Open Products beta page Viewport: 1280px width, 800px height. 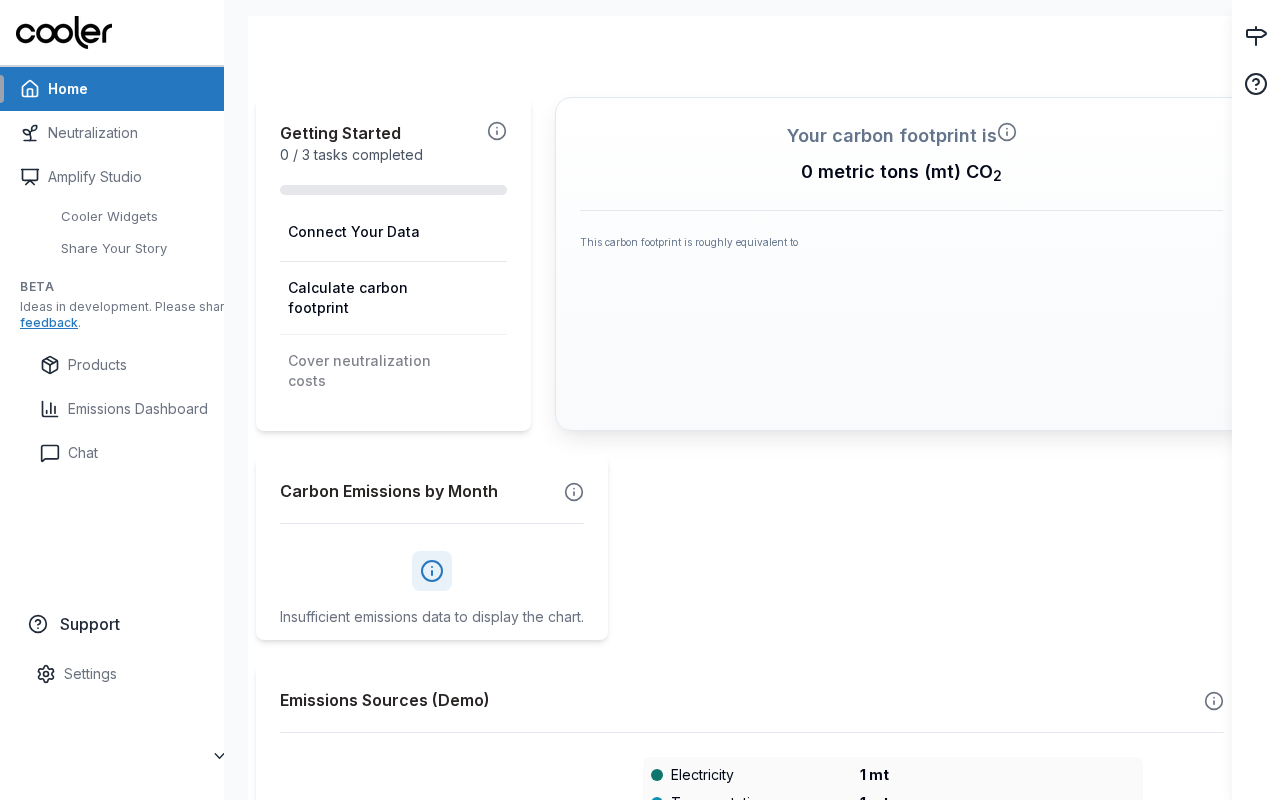[x=97, y=365]
